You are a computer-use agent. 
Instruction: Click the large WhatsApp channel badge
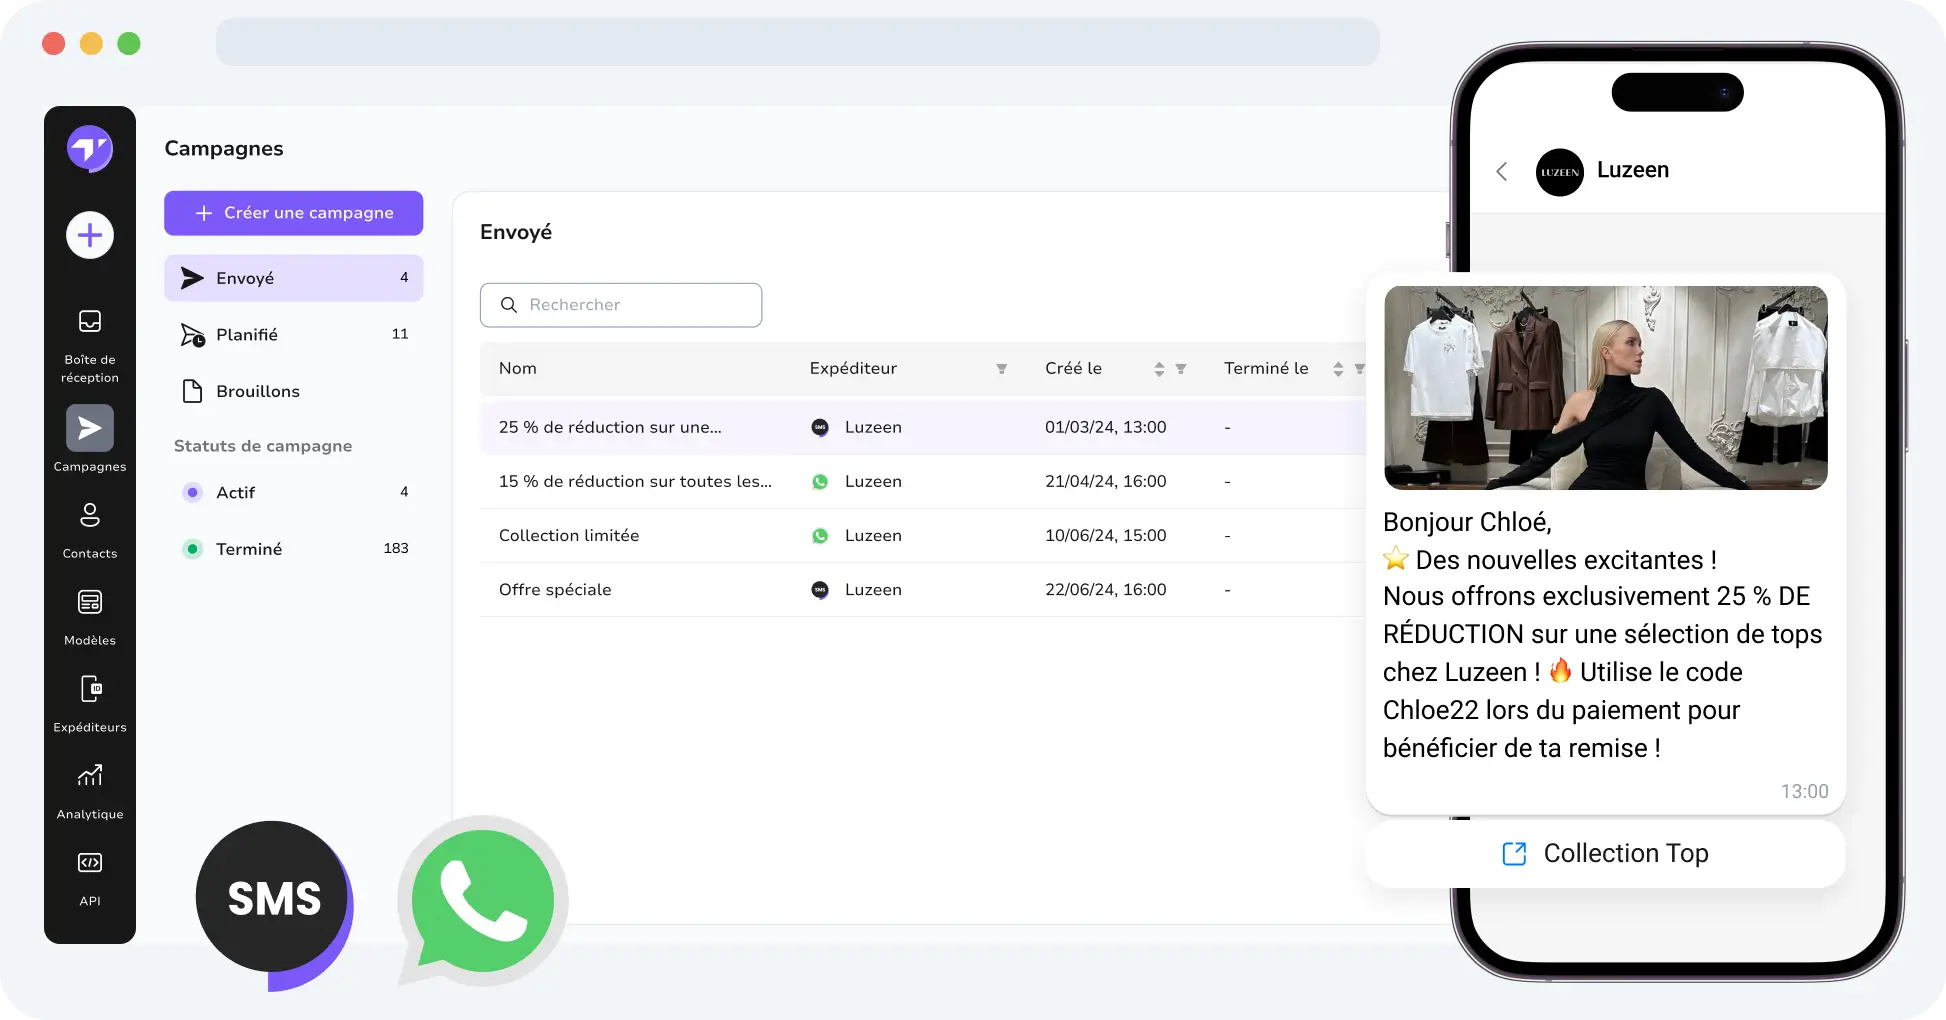(x=483, y=903)
